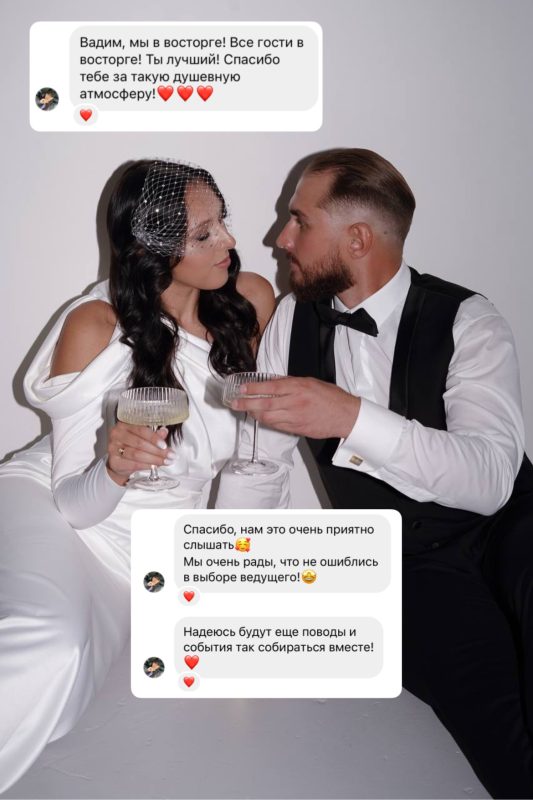Click the heart reaction below "в выборе ведущего!"
Screen dimensions: 533x800
189,596
